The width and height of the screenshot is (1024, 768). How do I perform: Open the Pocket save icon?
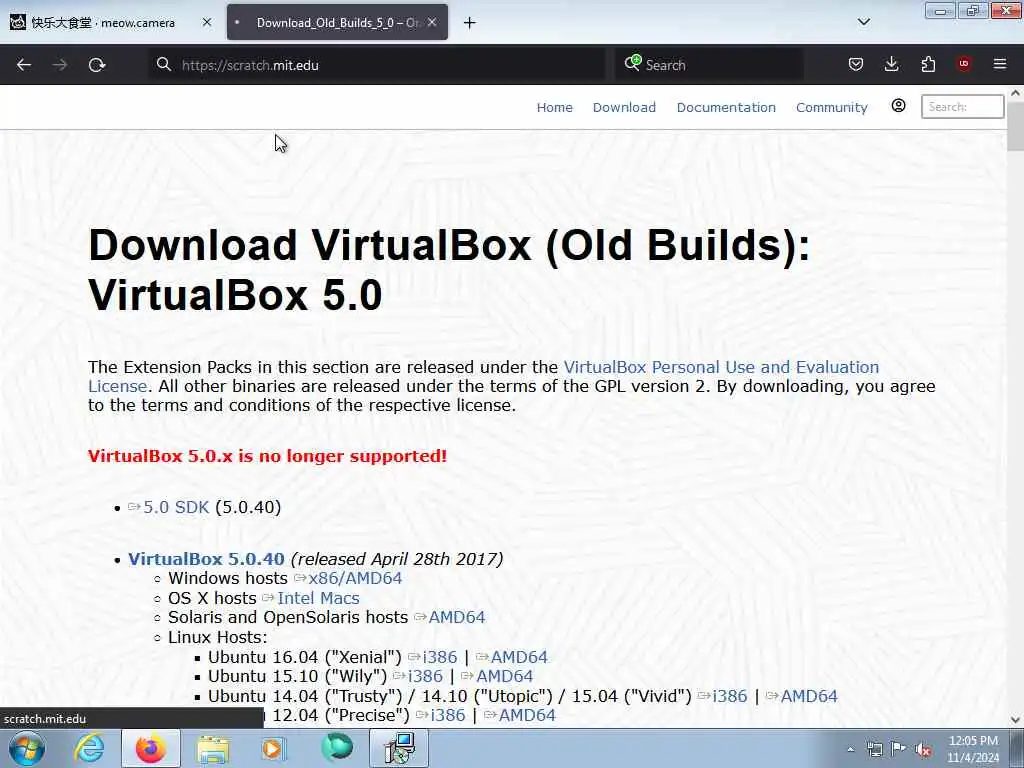[856, 64]
